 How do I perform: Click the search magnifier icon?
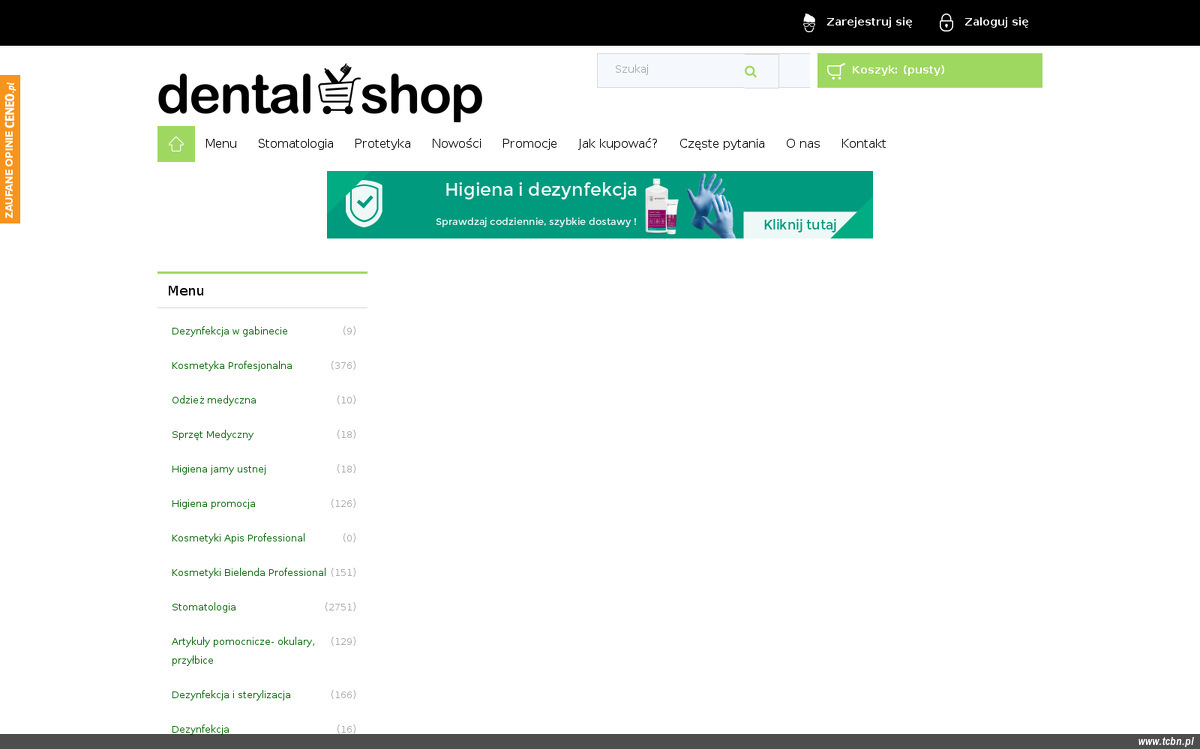tap(751, 71)
